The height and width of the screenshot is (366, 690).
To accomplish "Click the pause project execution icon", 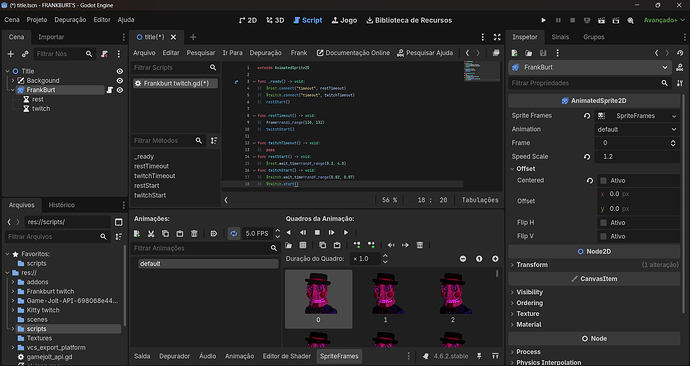I will (558, 20).
